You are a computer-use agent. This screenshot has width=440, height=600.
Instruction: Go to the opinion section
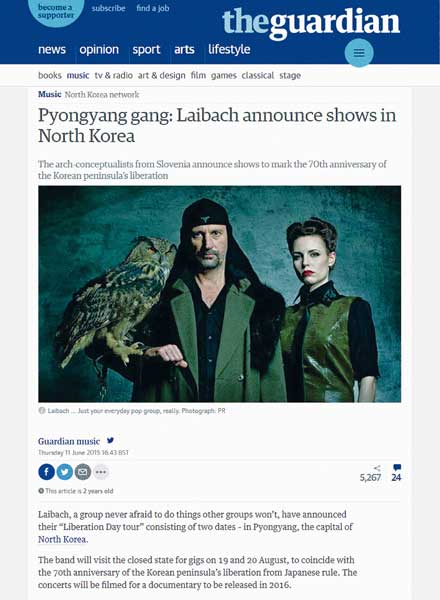99,49
